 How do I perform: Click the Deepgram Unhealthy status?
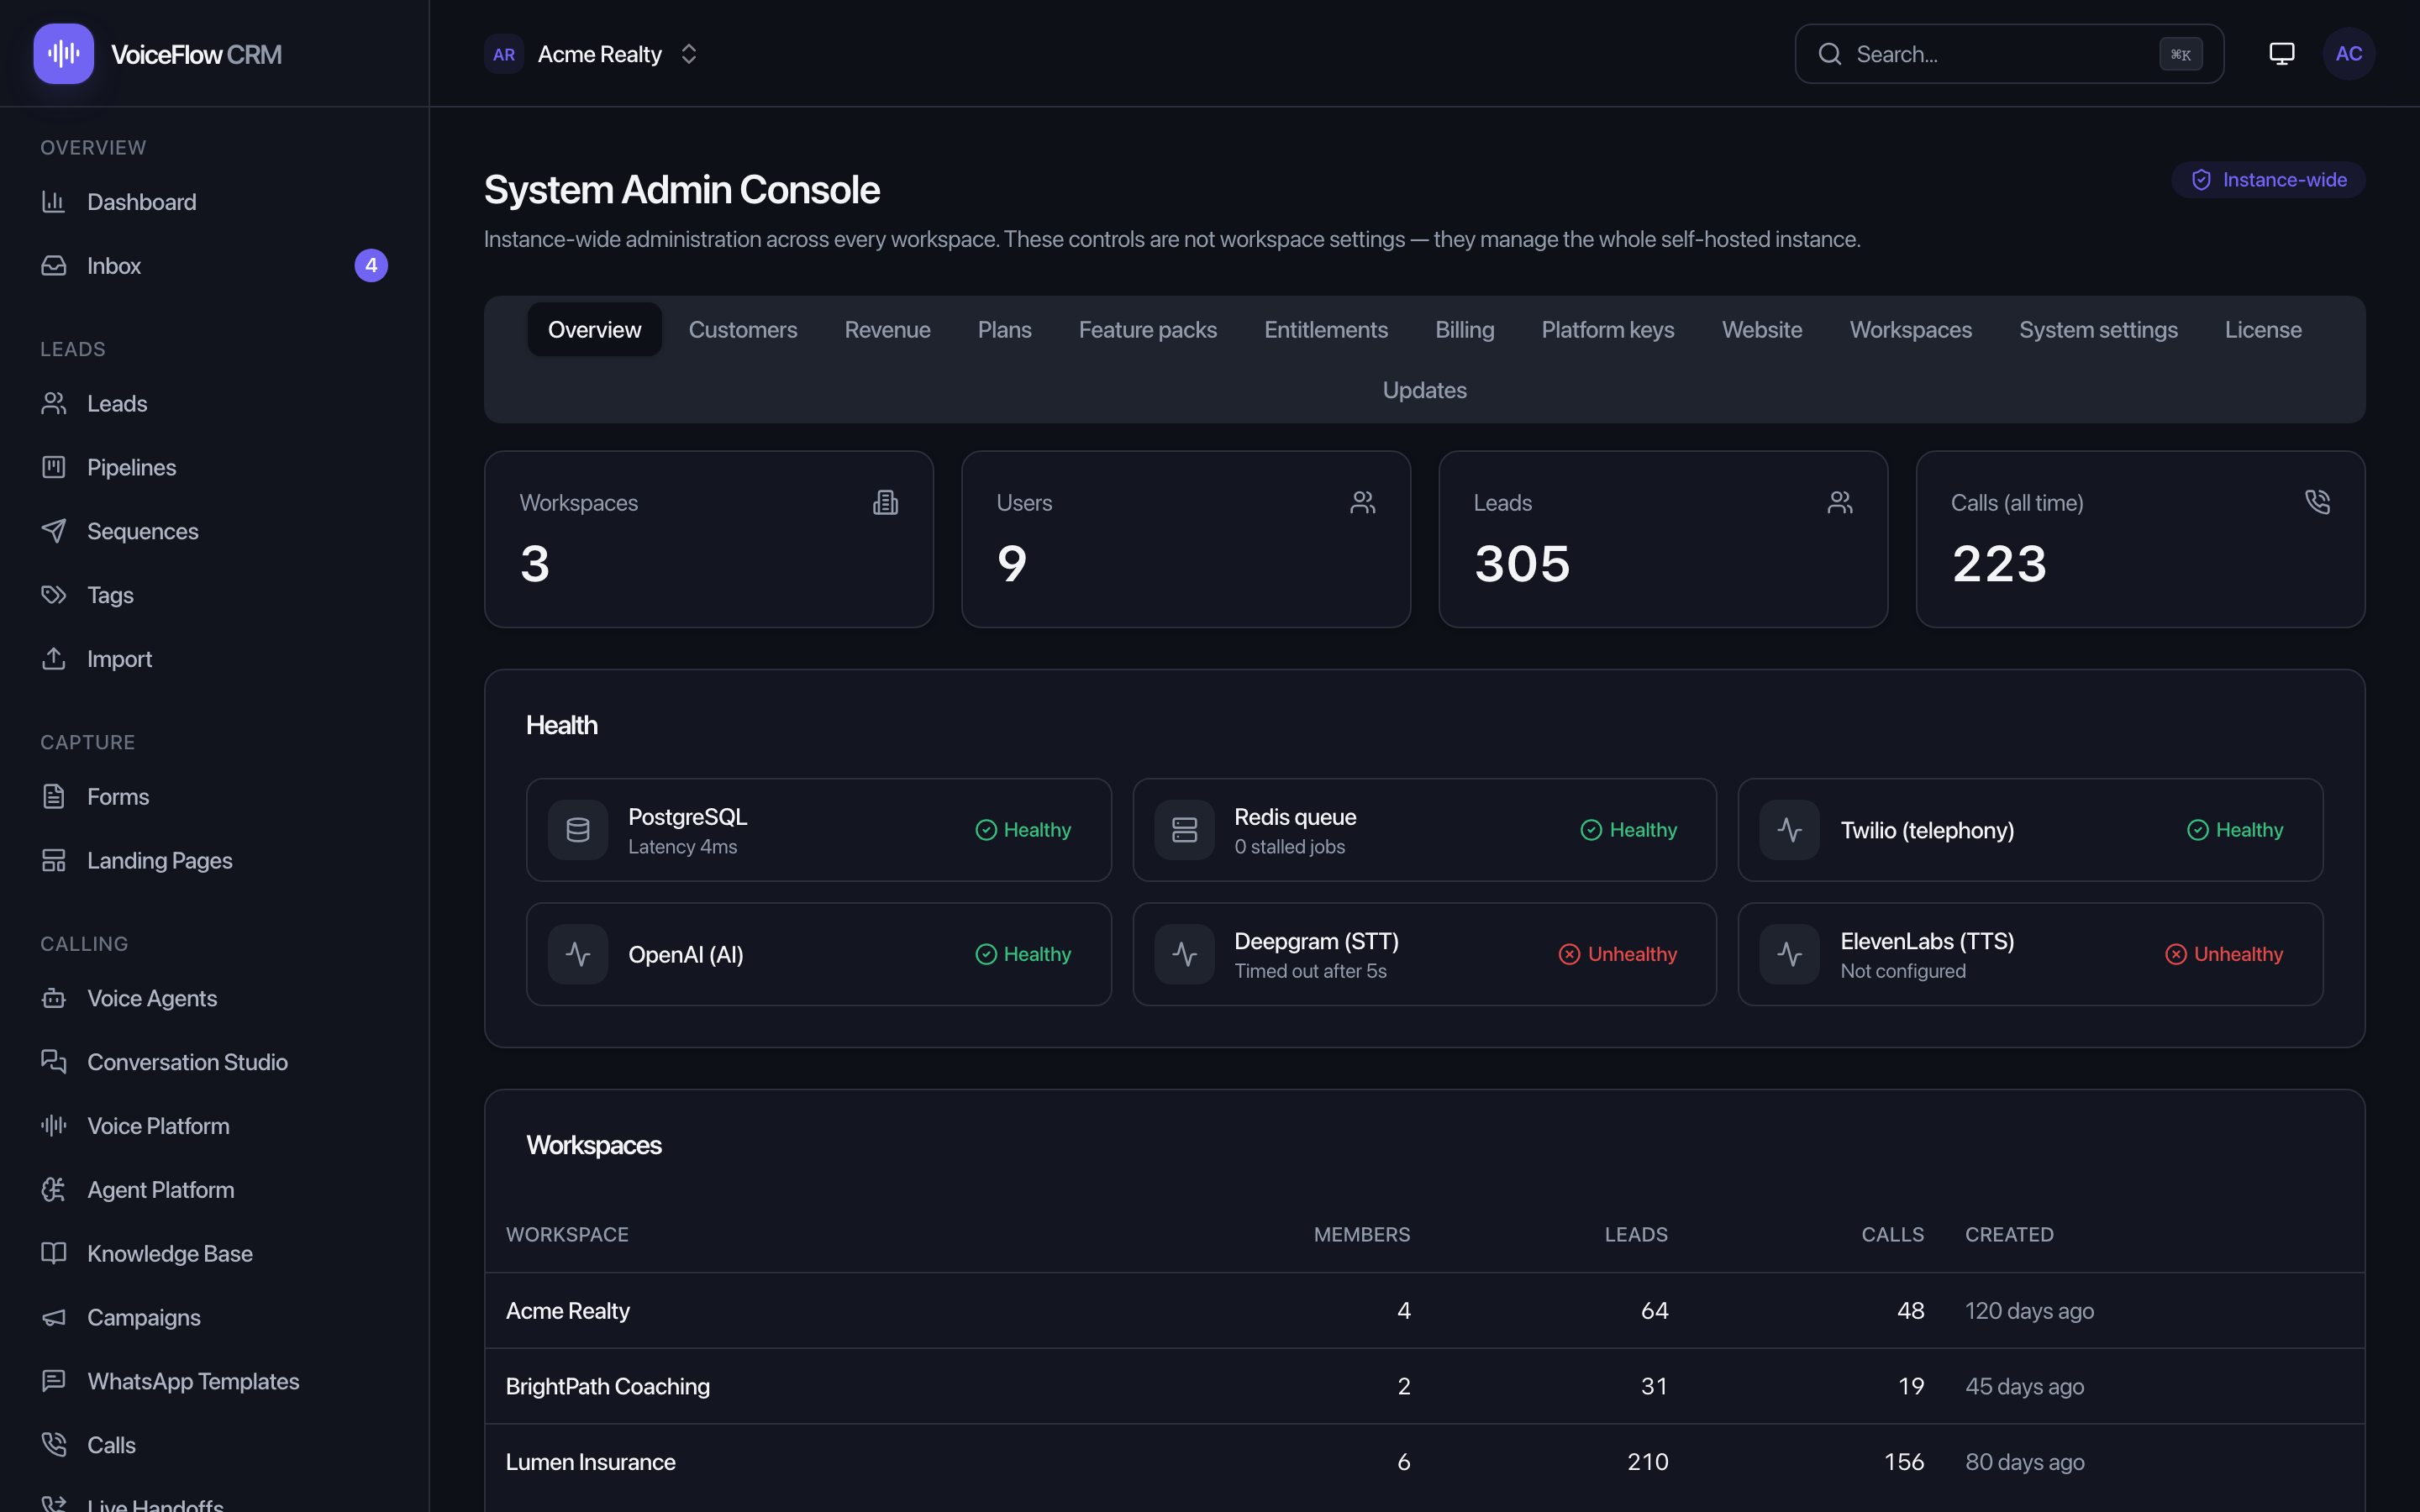point(1617,954)
